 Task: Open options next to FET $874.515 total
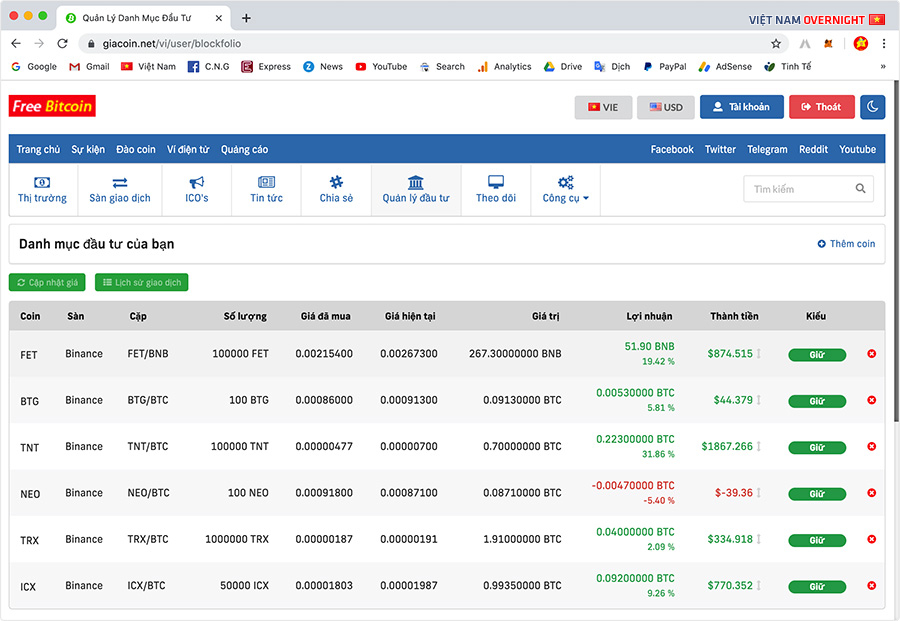click(759, 354)
